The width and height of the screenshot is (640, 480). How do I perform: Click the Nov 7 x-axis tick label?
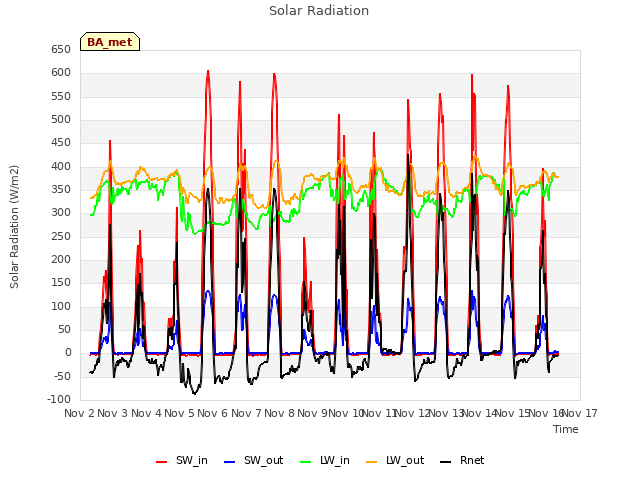(x=246, y=413)
